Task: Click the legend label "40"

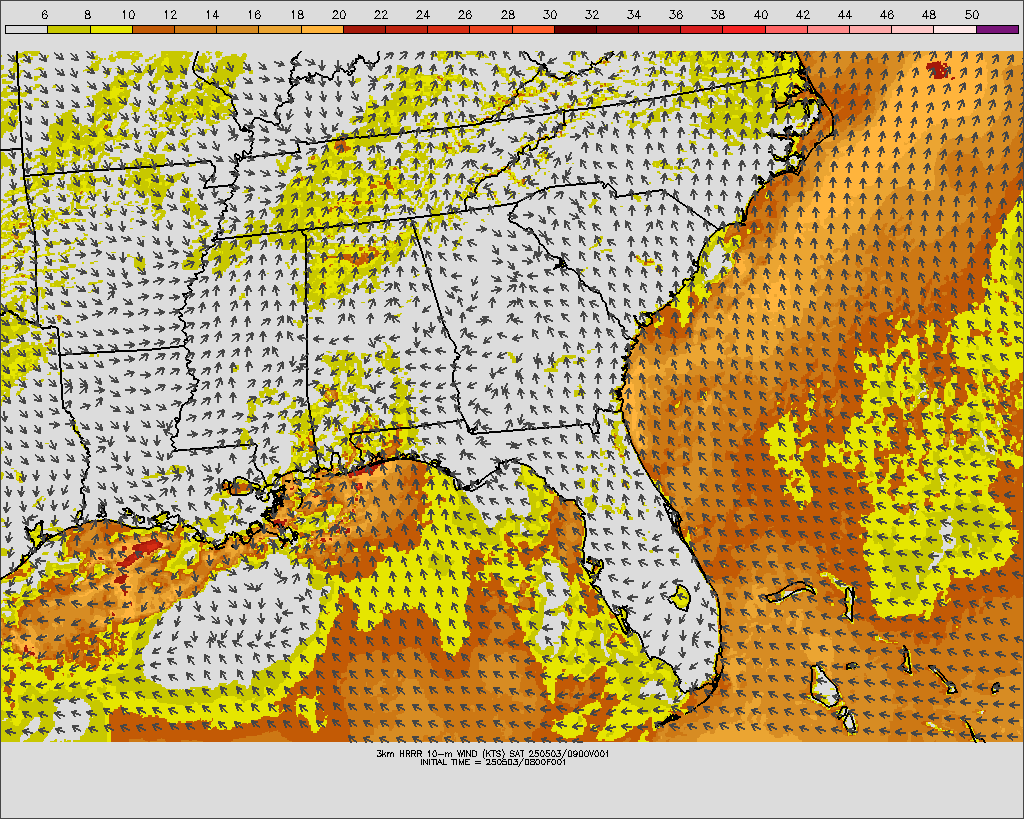Action: point(761,14)
